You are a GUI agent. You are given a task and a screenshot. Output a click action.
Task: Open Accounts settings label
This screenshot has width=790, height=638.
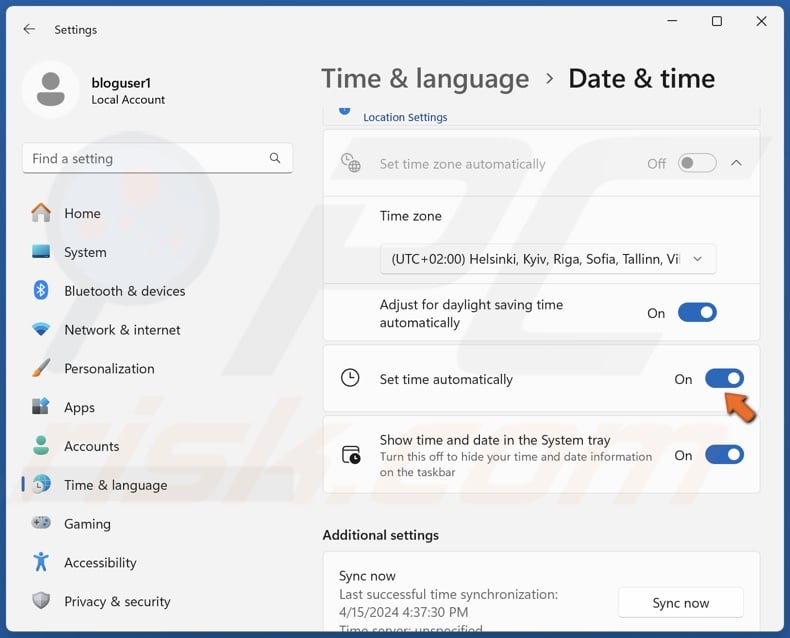tap(92, 446)
